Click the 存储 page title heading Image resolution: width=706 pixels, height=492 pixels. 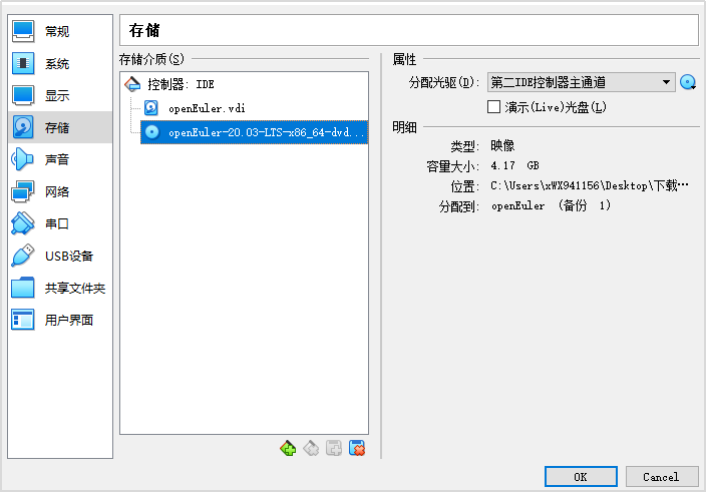click(145, 30)
